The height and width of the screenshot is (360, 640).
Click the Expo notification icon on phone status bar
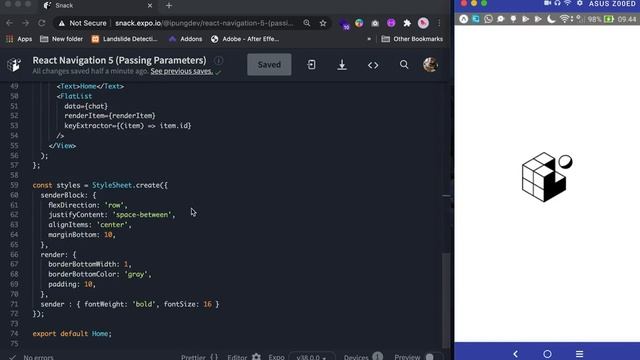click(464, 19)
